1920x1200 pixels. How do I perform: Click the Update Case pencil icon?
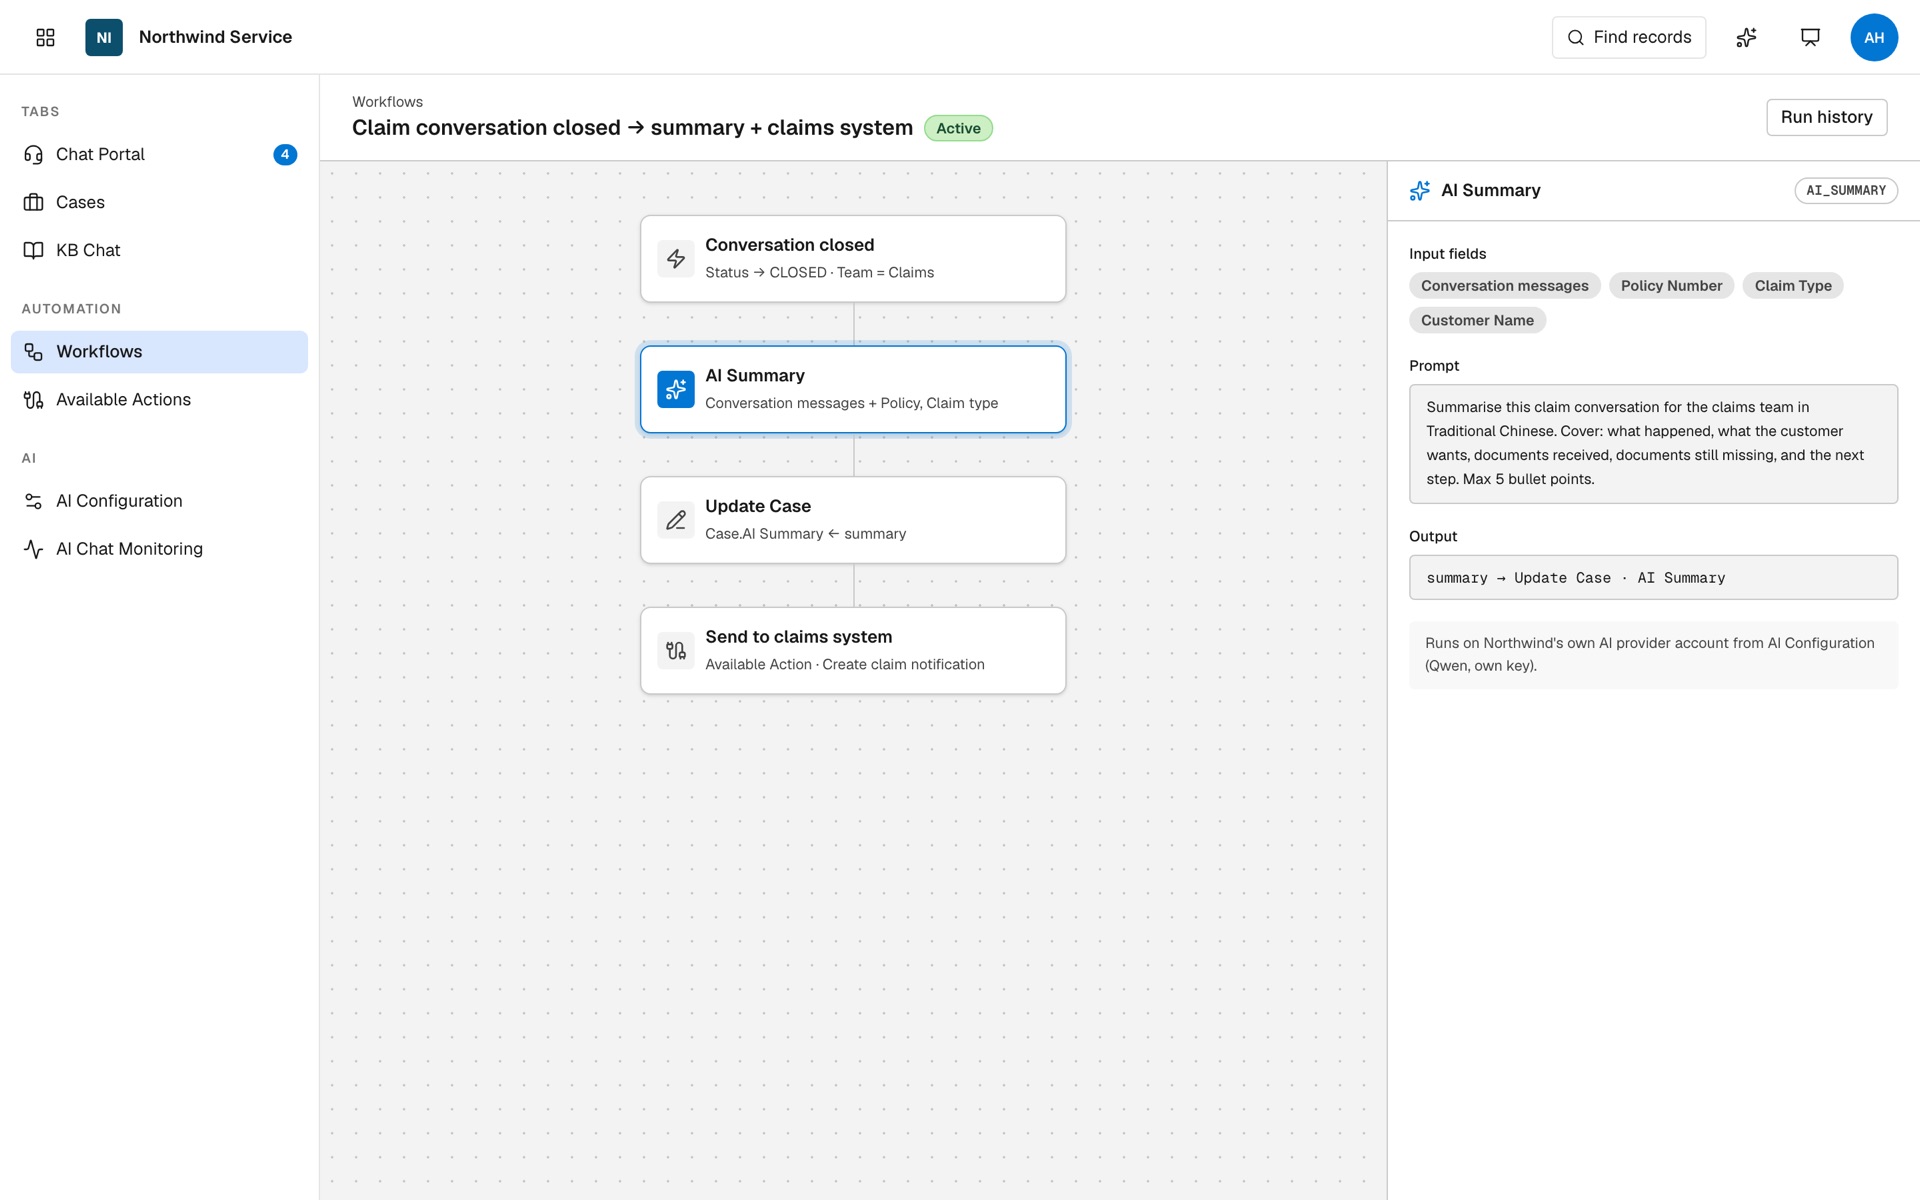tap(676, 520)
